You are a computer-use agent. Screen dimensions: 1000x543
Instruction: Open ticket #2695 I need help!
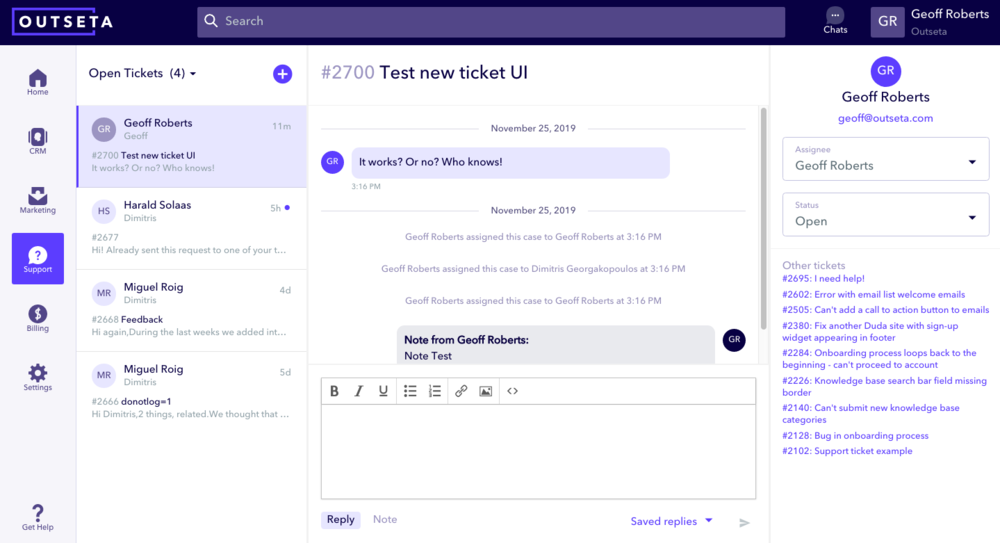(x=823, y=279)
